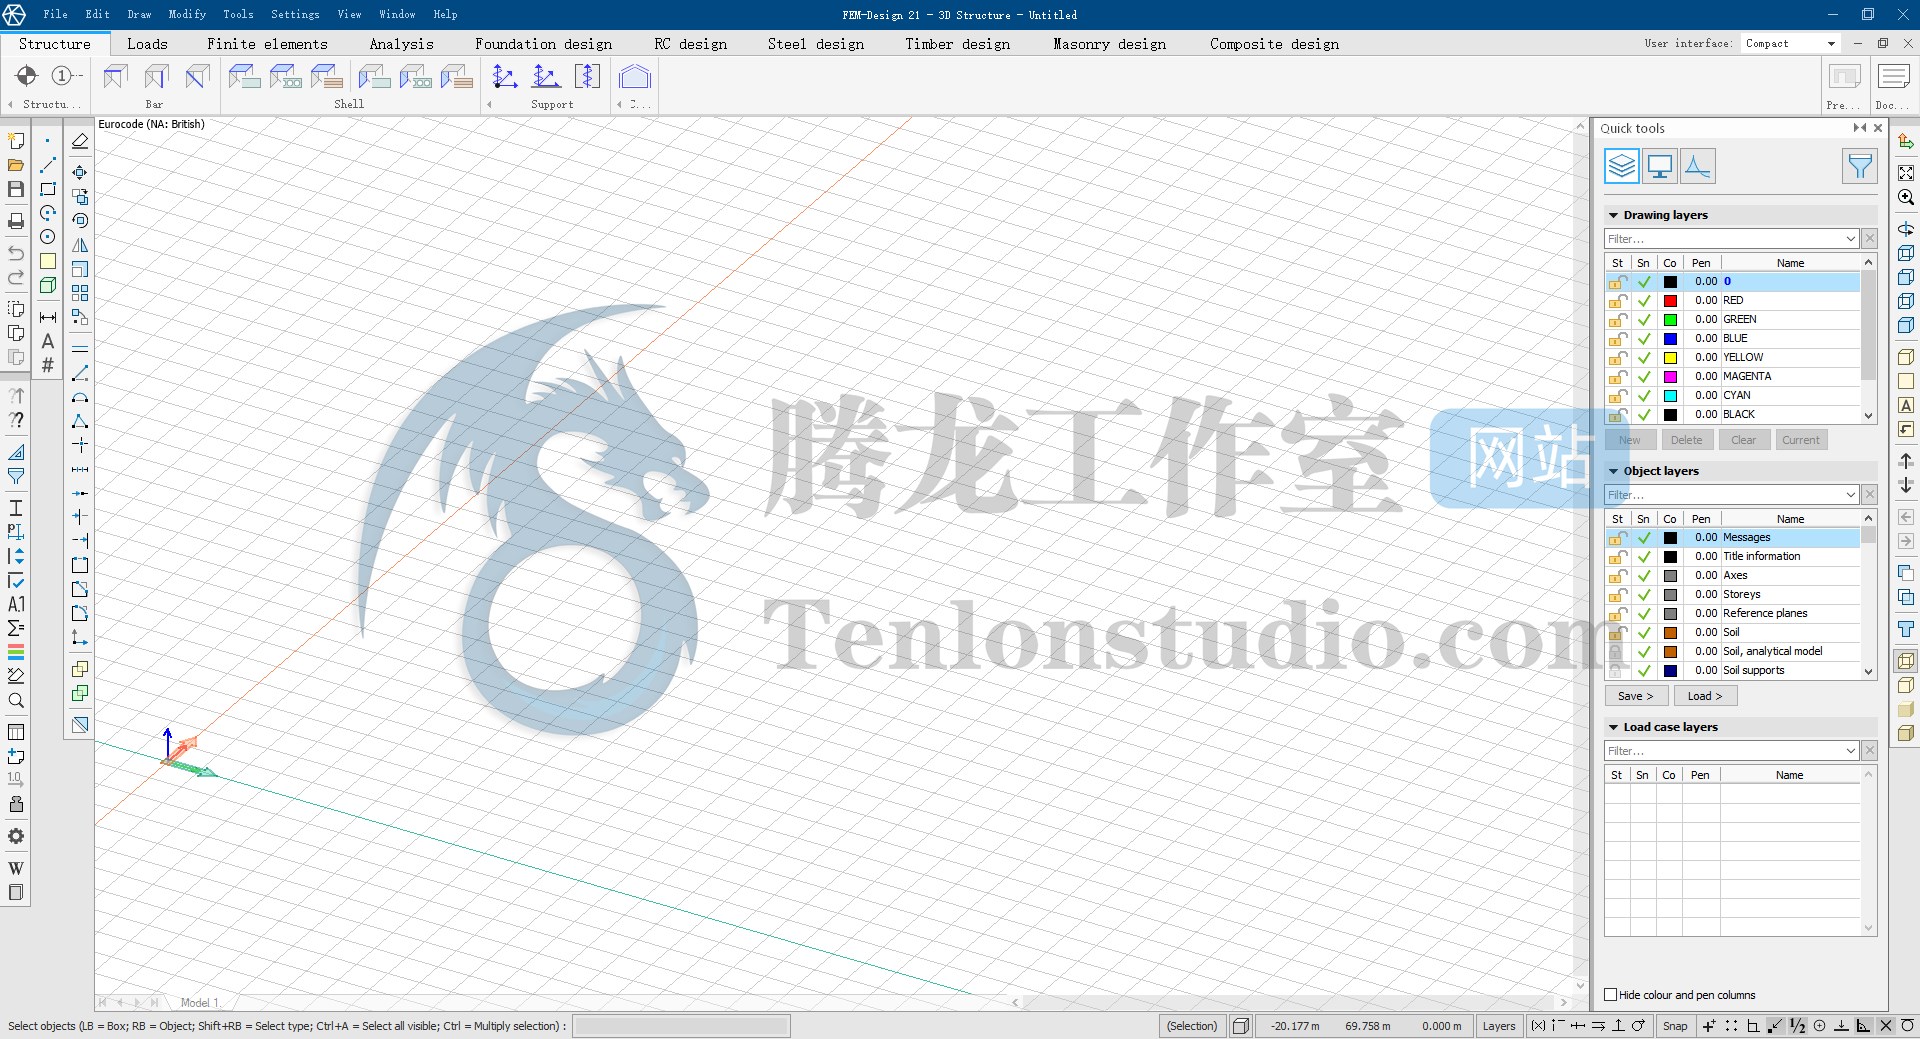The image size is (1920, 1039).
Task: Click the Current button under Drawing layers
Action: point(1801,440)
